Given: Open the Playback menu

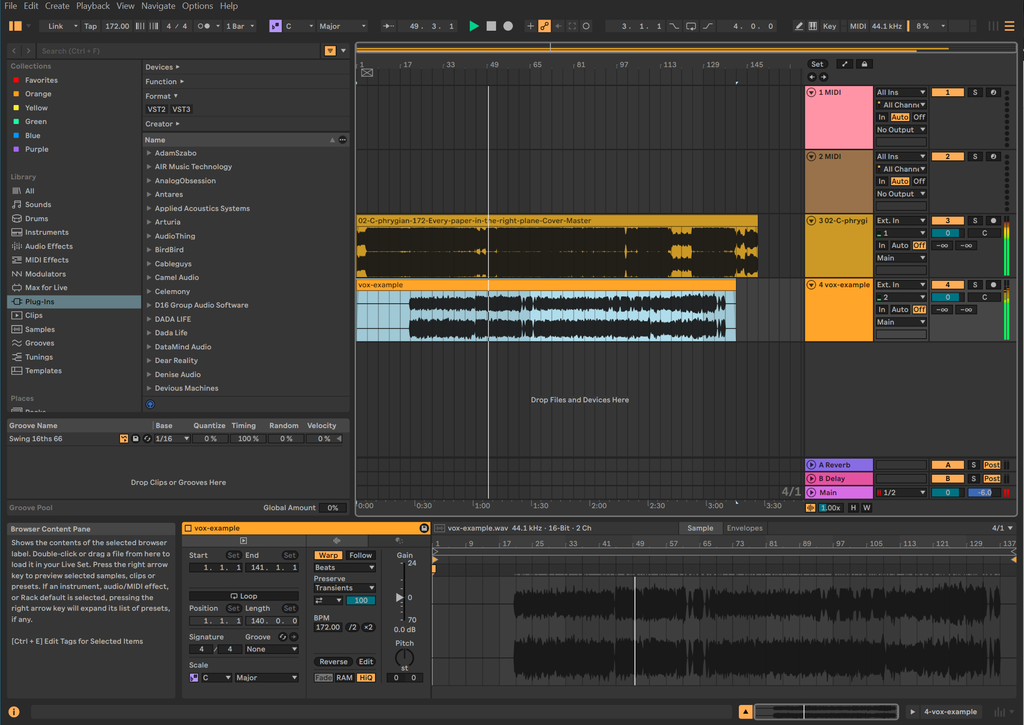Looking at the screenshot, I should (93, 6).
